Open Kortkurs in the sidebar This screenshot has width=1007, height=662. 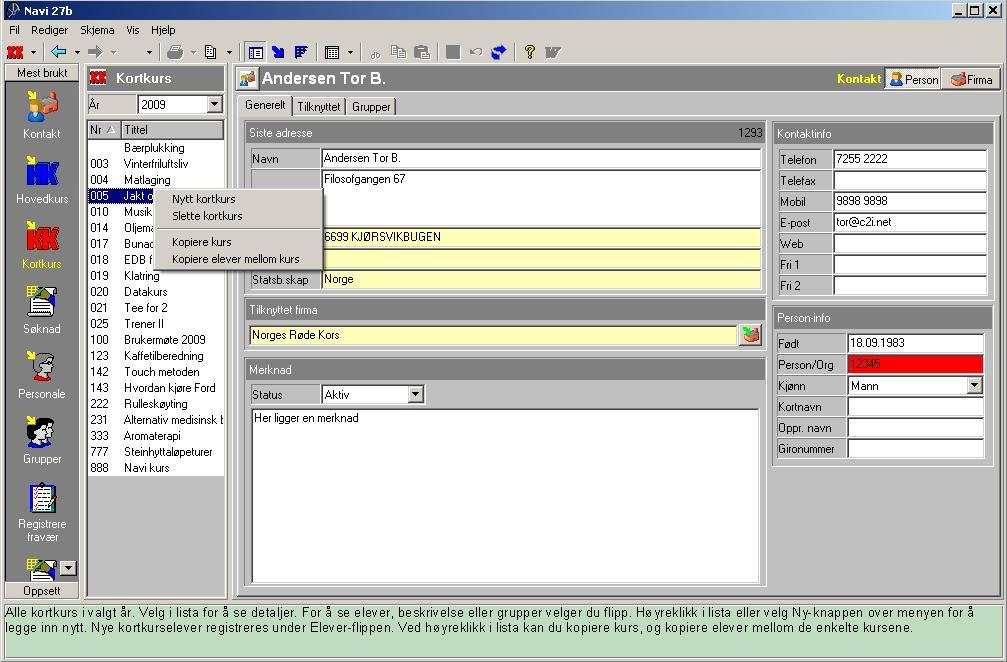[x=42, y=245]
